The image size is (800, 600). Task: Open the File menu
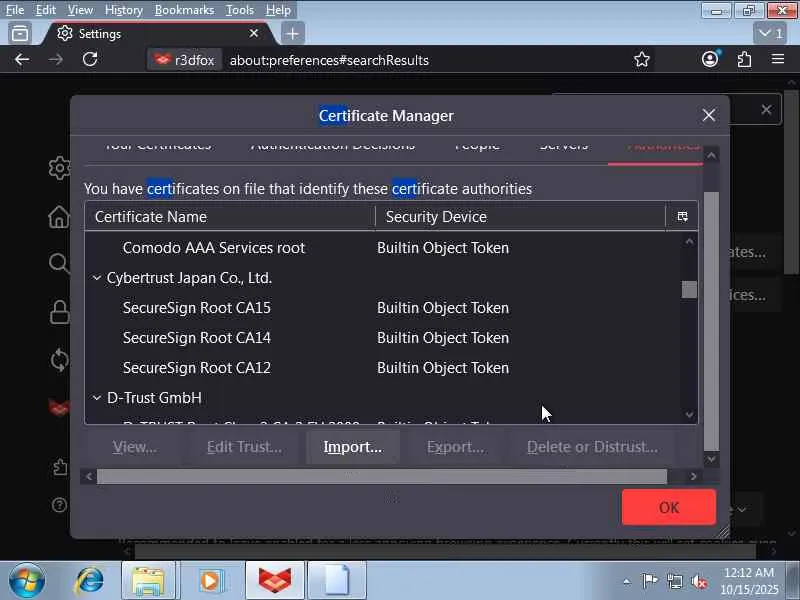pos(15,10)
